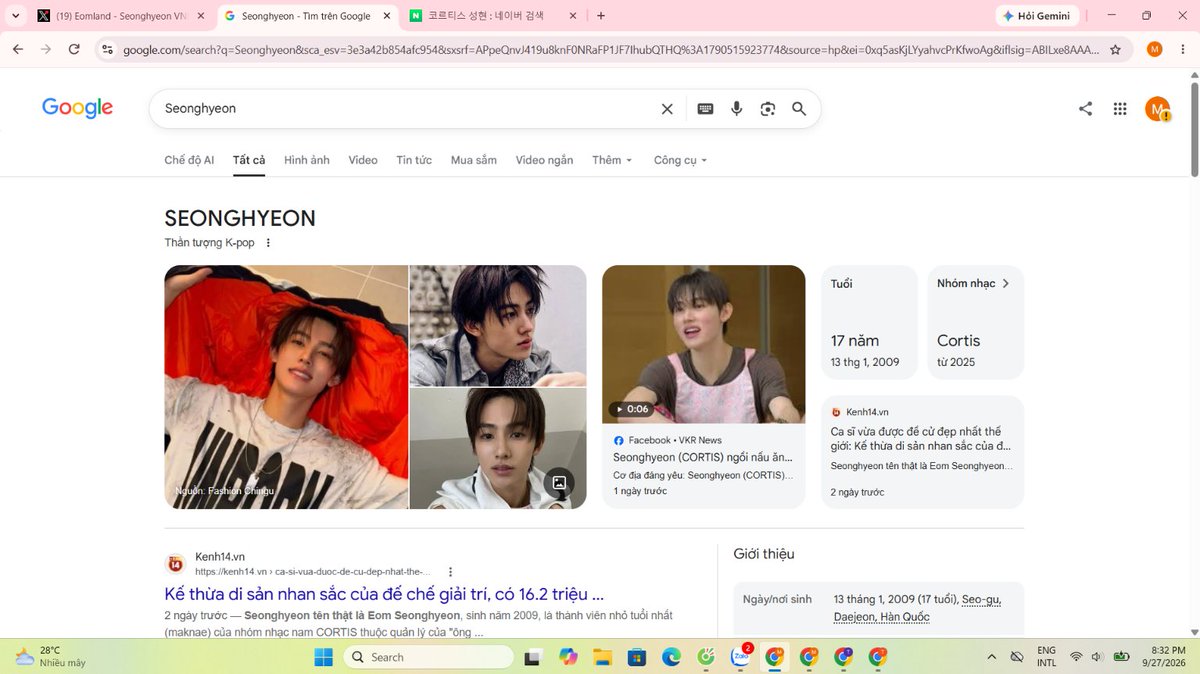The height and width of the screenshot is (674, 1200).
Task: Open the Windows Start menu
Action: point(323,657)
